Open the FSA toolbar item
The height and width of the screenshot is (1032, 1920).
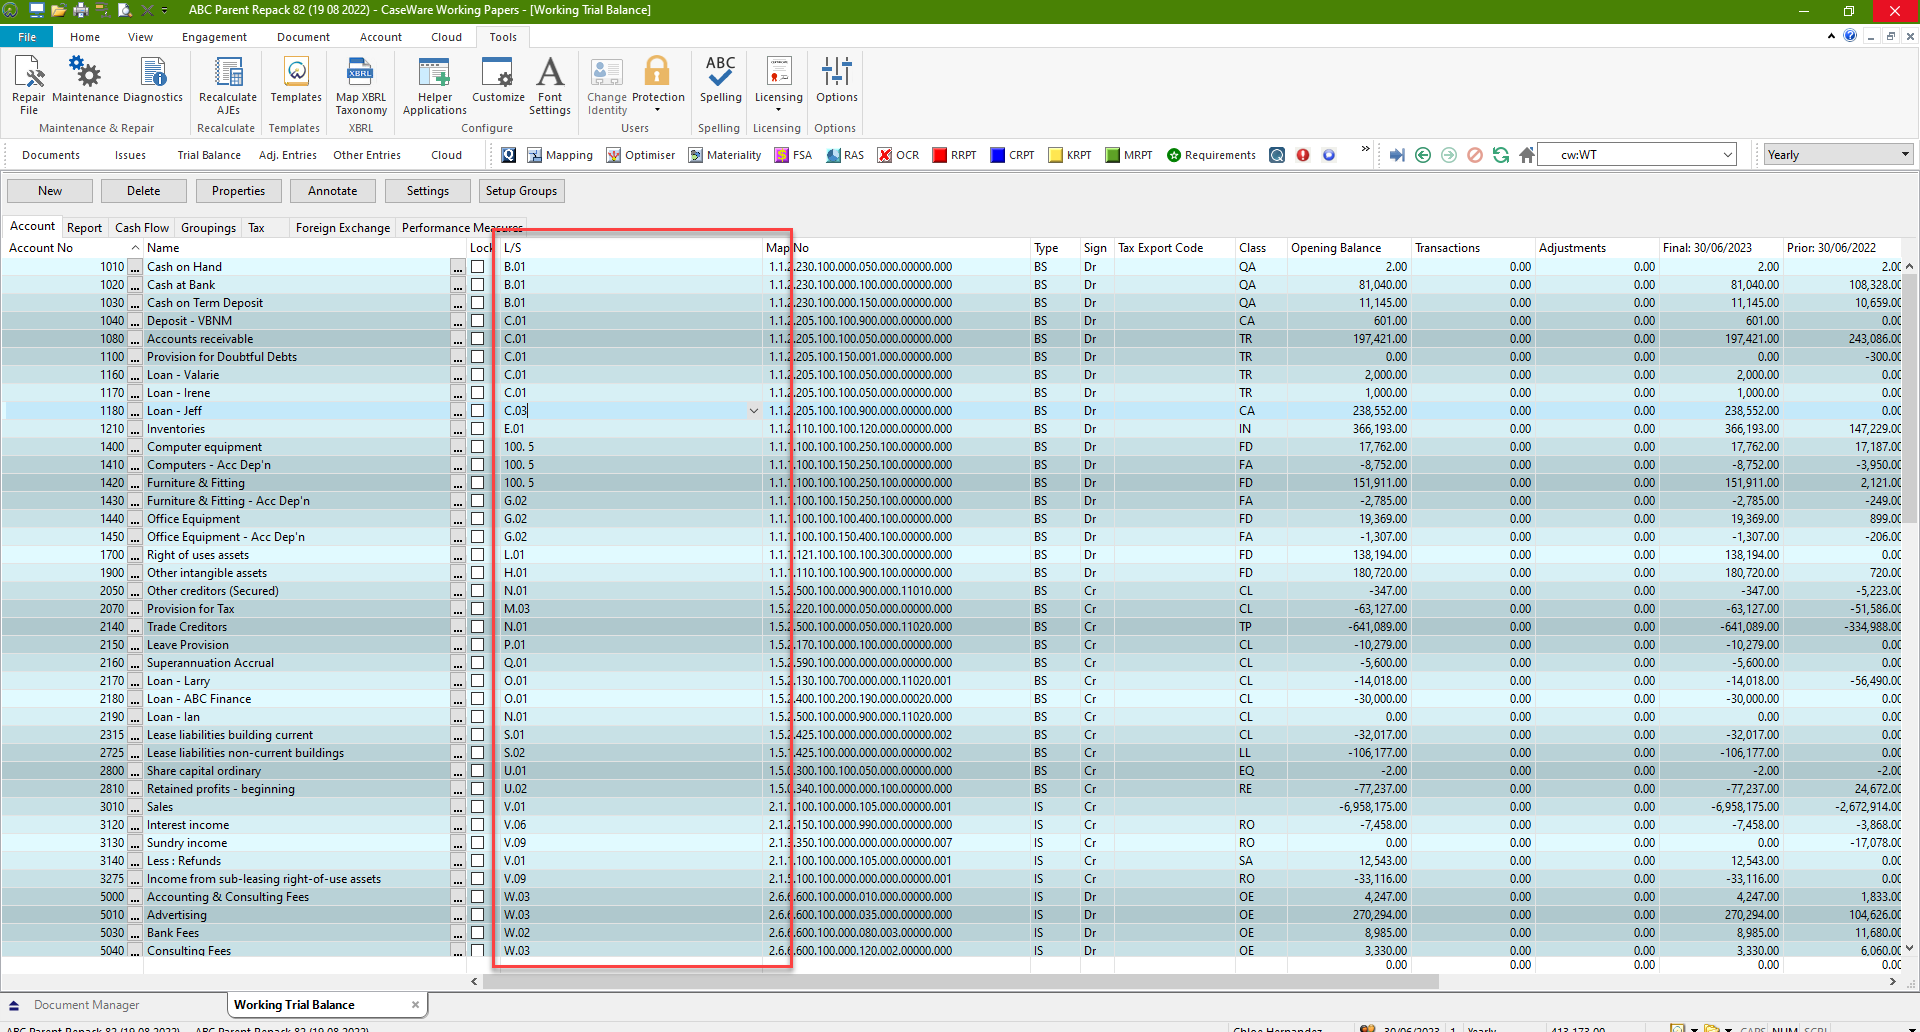click(793, 155)
